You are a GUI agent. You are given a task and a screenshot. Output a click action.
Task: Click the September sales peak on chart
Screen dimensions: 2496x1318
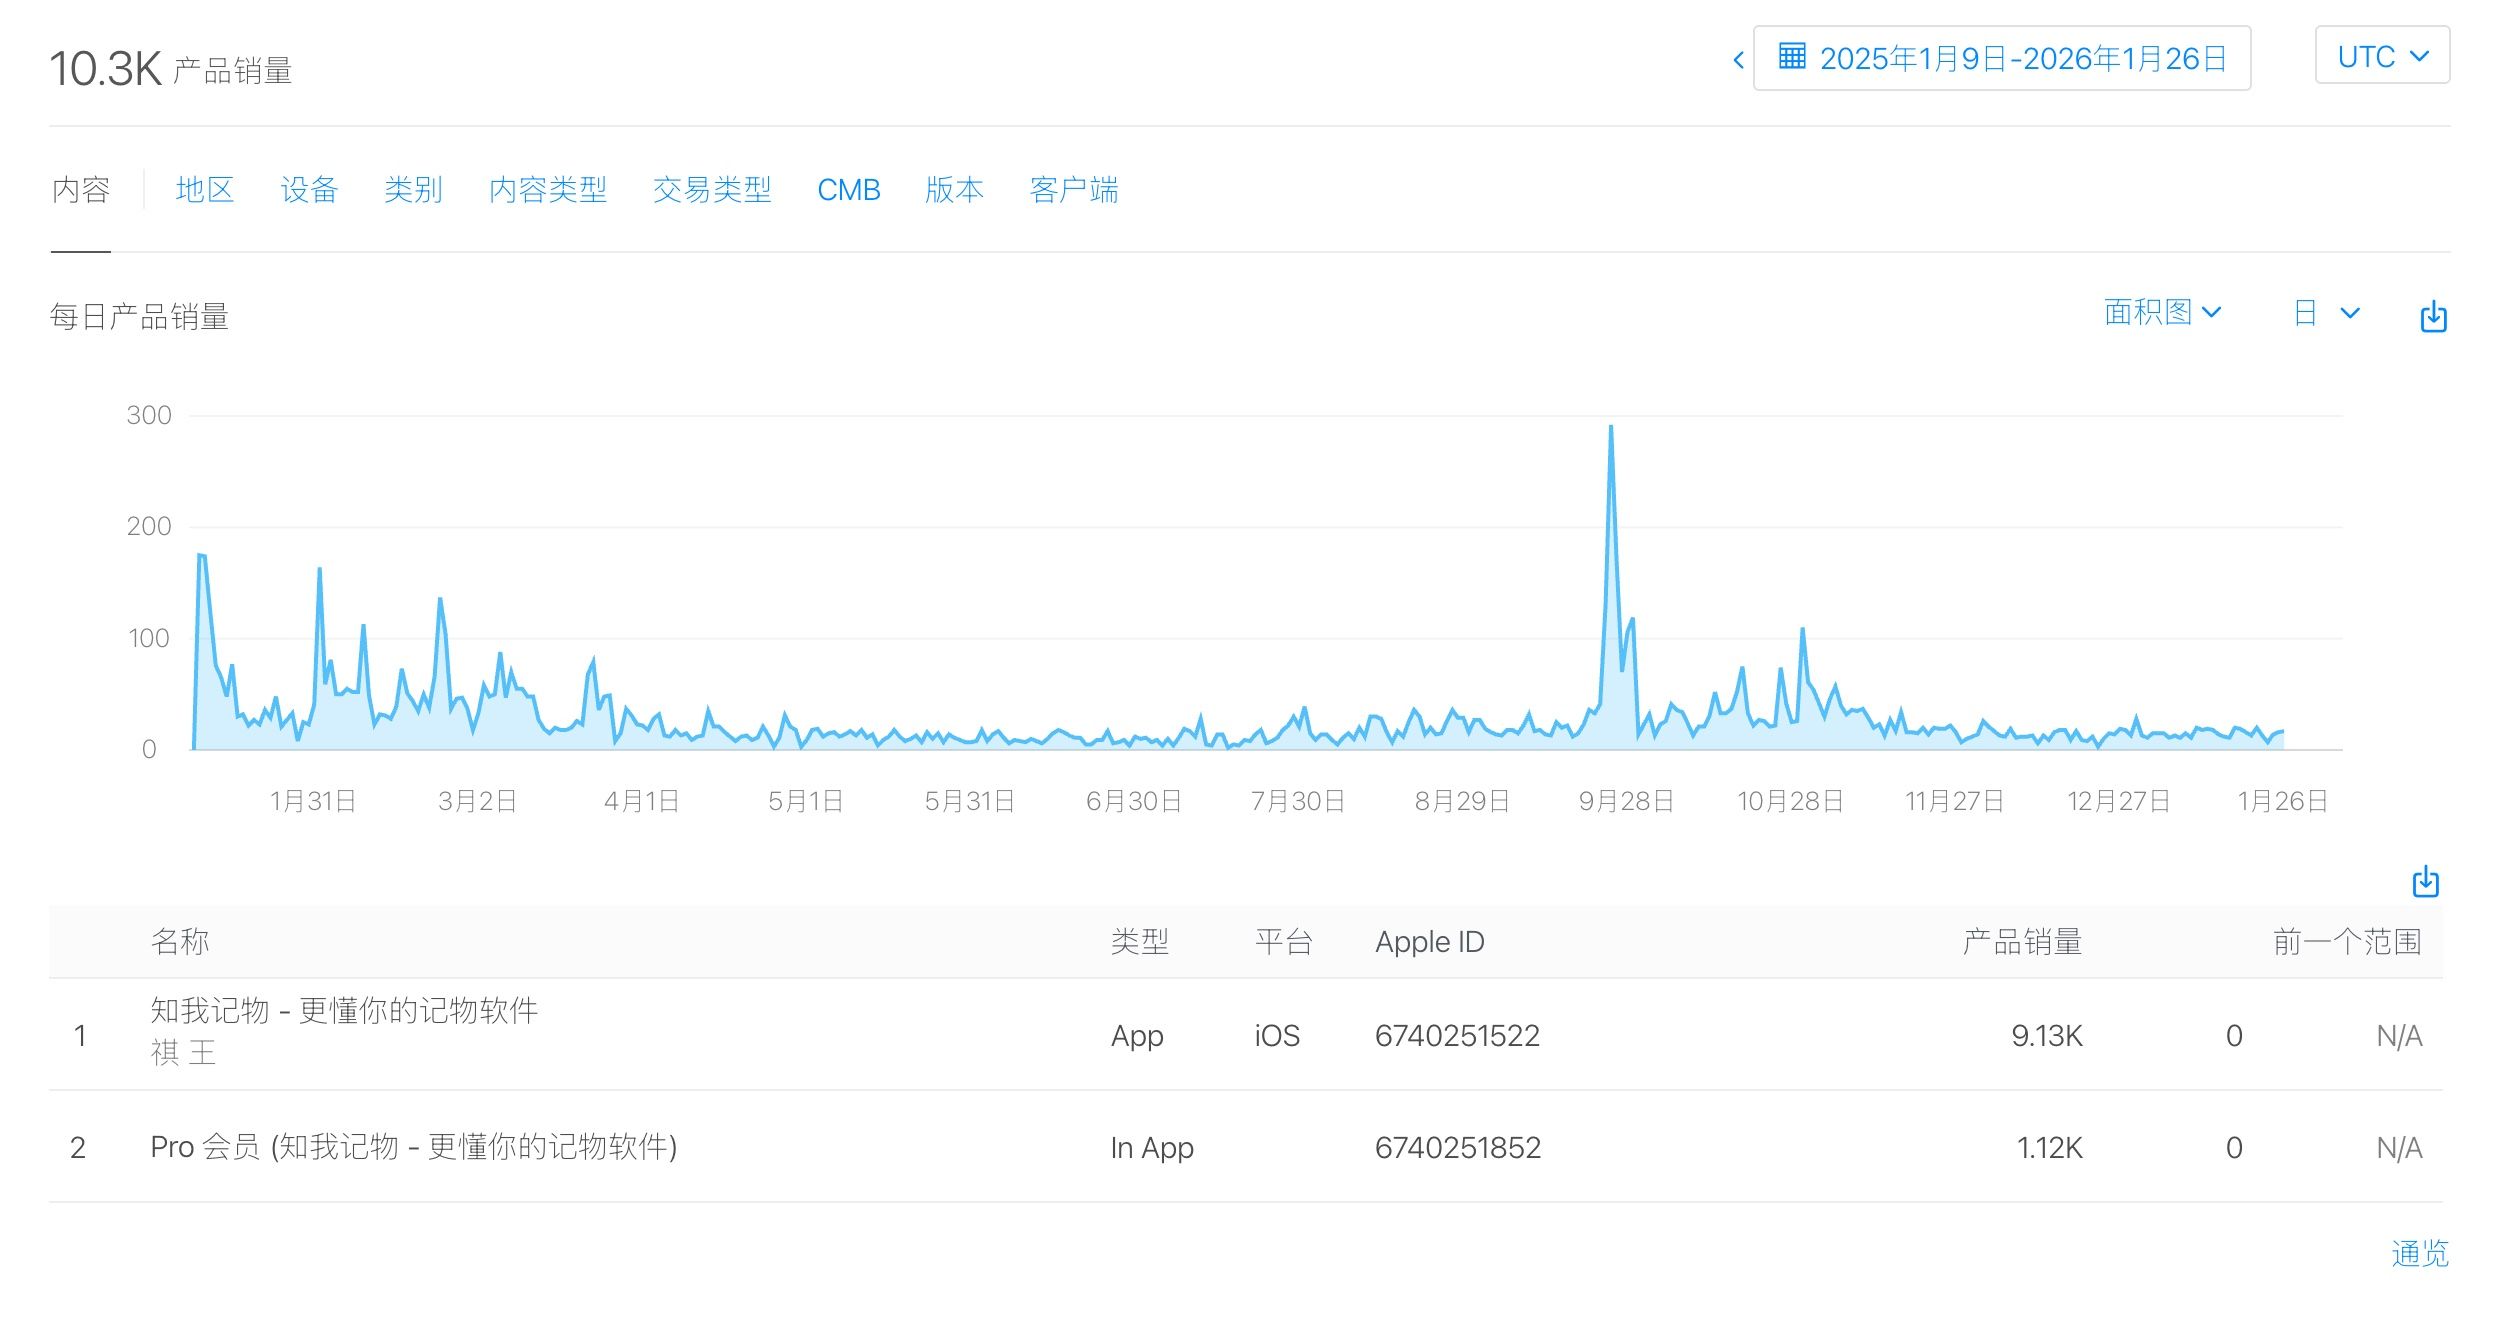click(1610, 428)
